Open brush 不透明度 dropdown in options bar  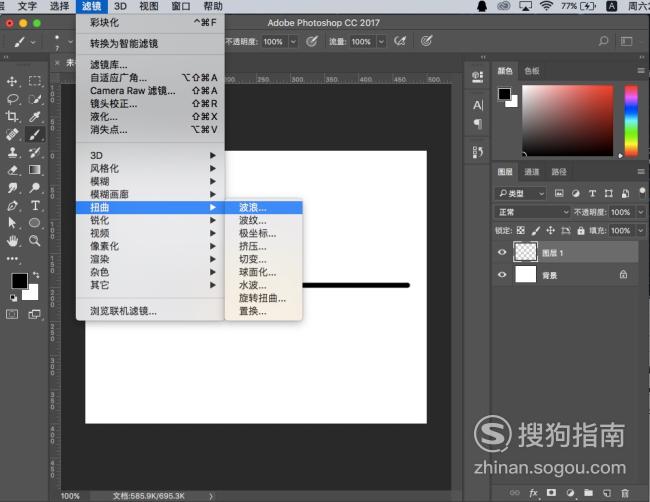coord(293,41)
